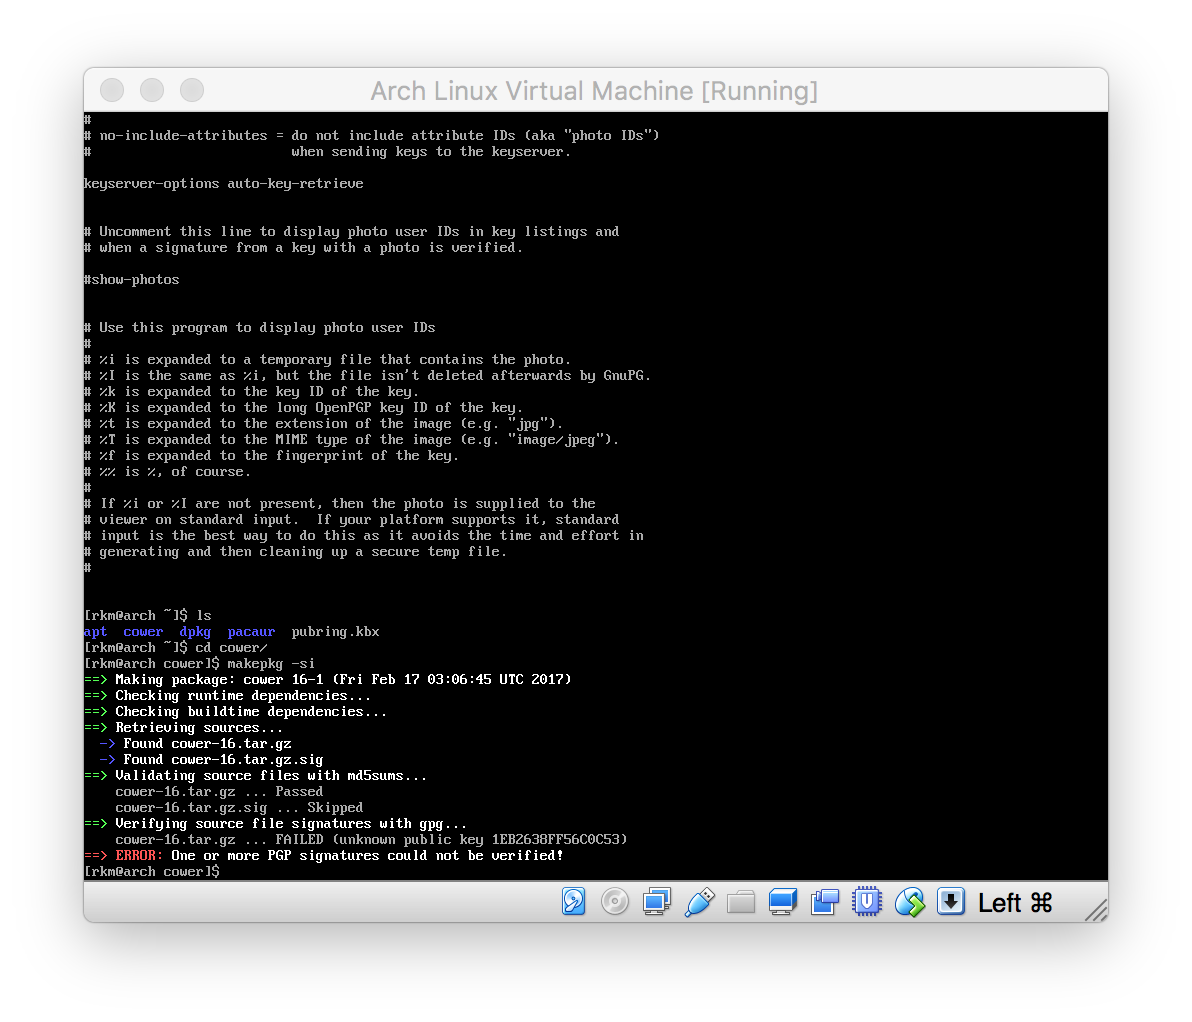Click the keyboard capture down-arrow icon
This screenshot has height=1022, width=1192.
coord(950,902)
